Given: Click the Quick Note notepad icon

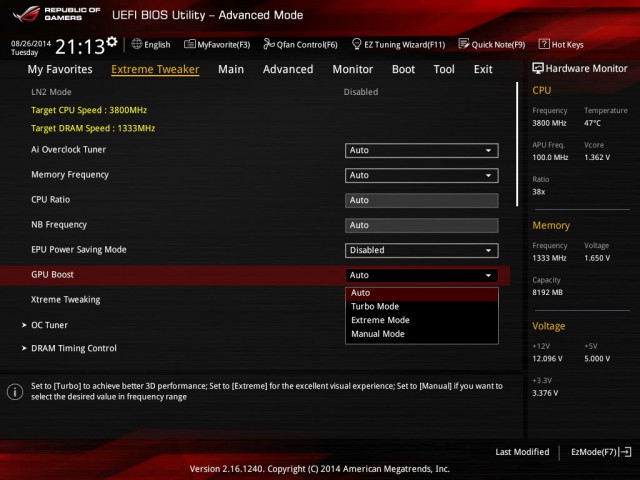Looking at the screenshot, I should click(464, 44).
